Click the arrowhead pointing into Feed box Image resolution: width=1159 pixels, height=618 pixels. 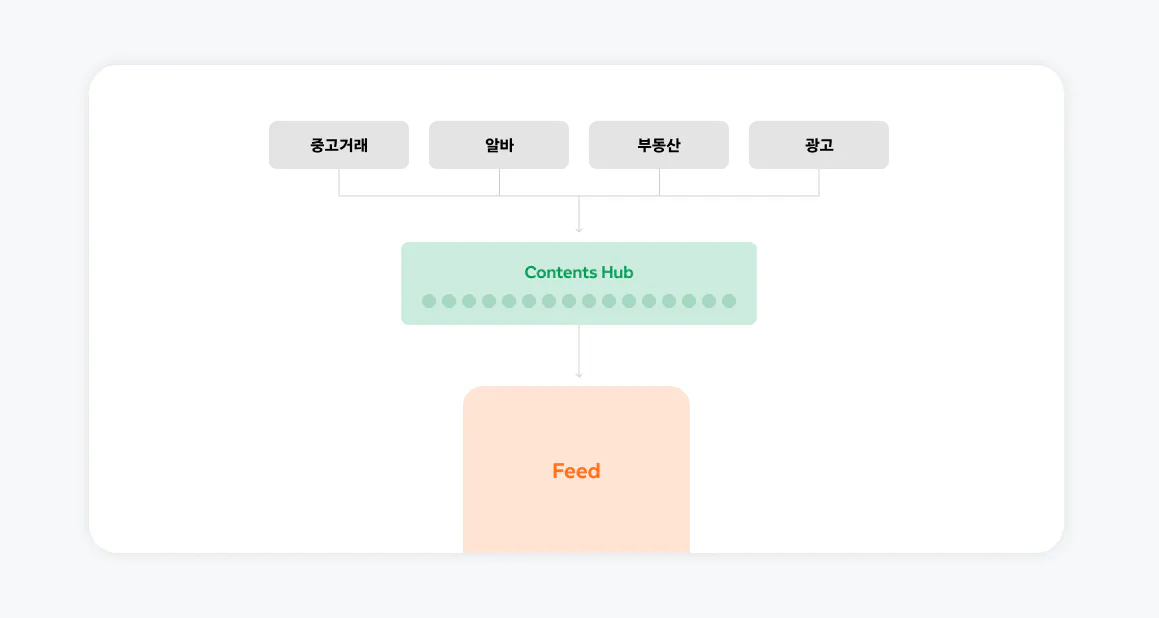coord(579,374)
